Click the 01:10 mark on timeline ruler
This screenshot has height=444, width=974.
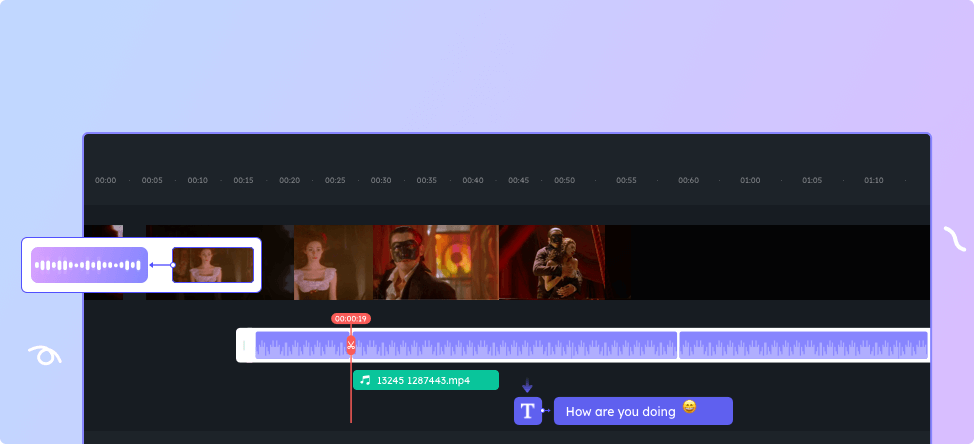click(873, 181)
